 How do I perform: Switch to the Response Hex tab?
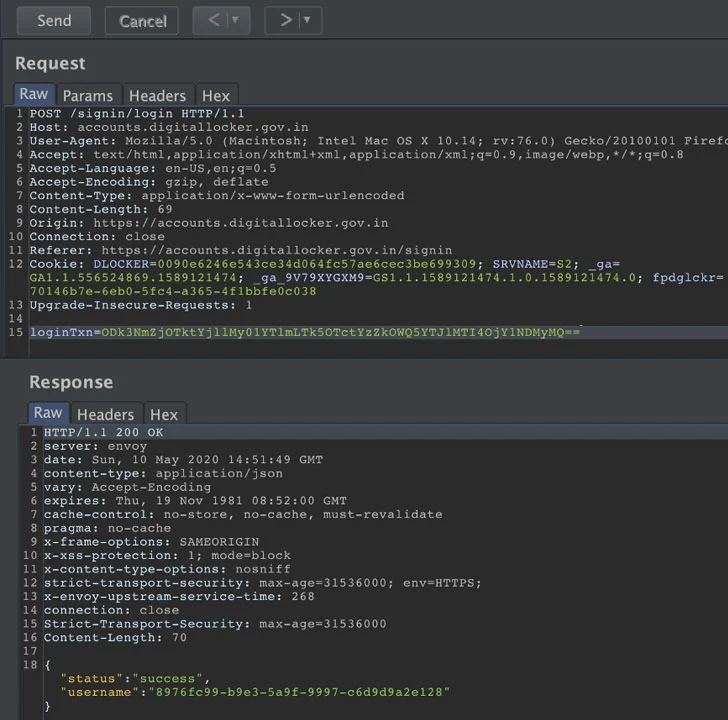coord(164,414)
